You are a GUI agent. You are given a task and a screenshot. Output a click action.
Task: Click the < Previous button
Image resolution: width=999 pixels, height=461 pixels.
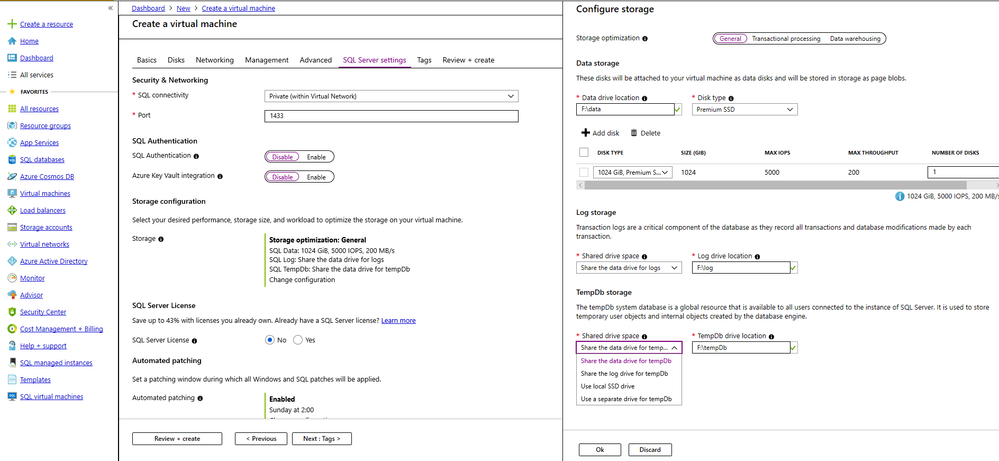pos(261,439)
